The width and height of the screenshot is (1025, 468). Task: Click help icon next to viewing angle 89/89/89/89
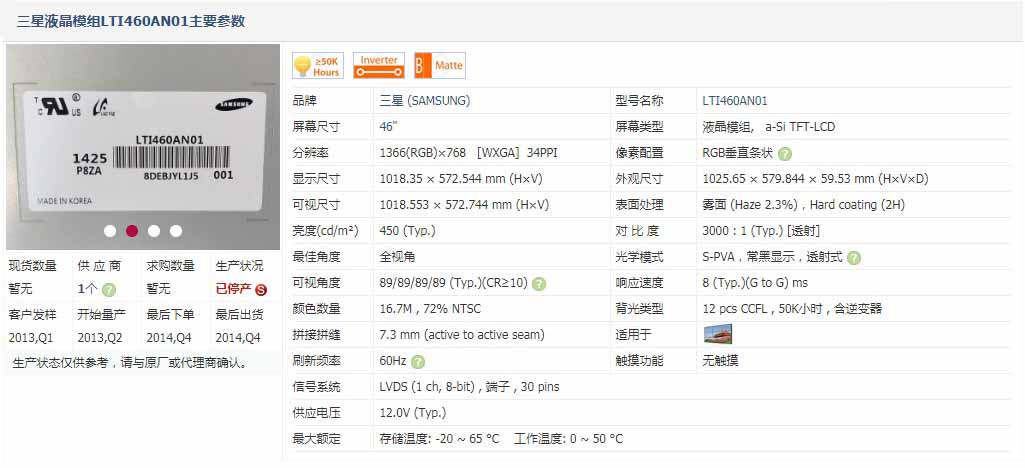click(539, 284)
